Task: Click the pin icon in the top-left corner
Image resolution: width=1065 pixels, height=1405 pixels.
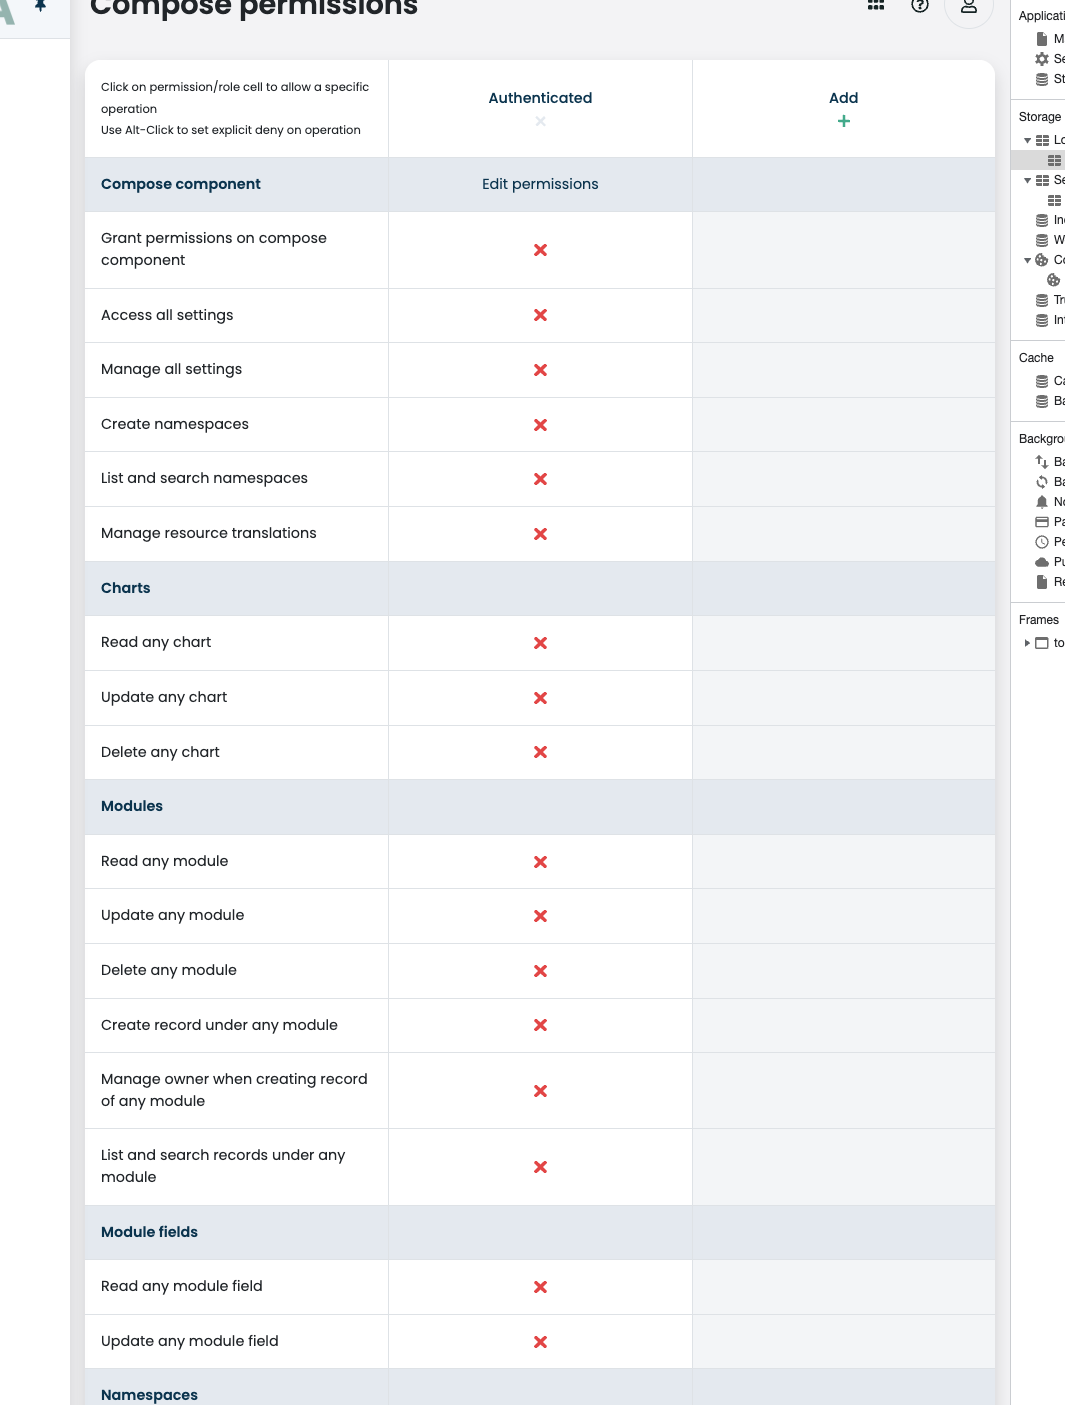Action: (38, 6)
